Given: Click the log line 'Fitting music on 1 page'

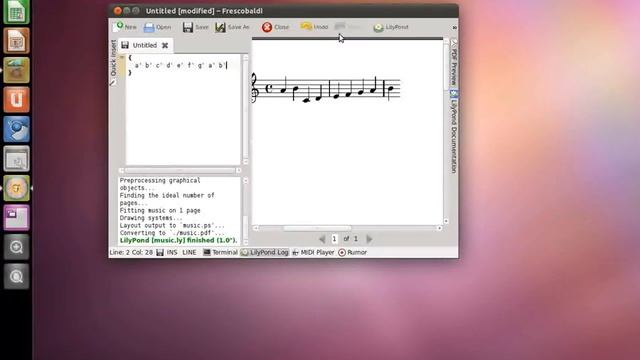Looking at the screenshot, I should point(160,211).
